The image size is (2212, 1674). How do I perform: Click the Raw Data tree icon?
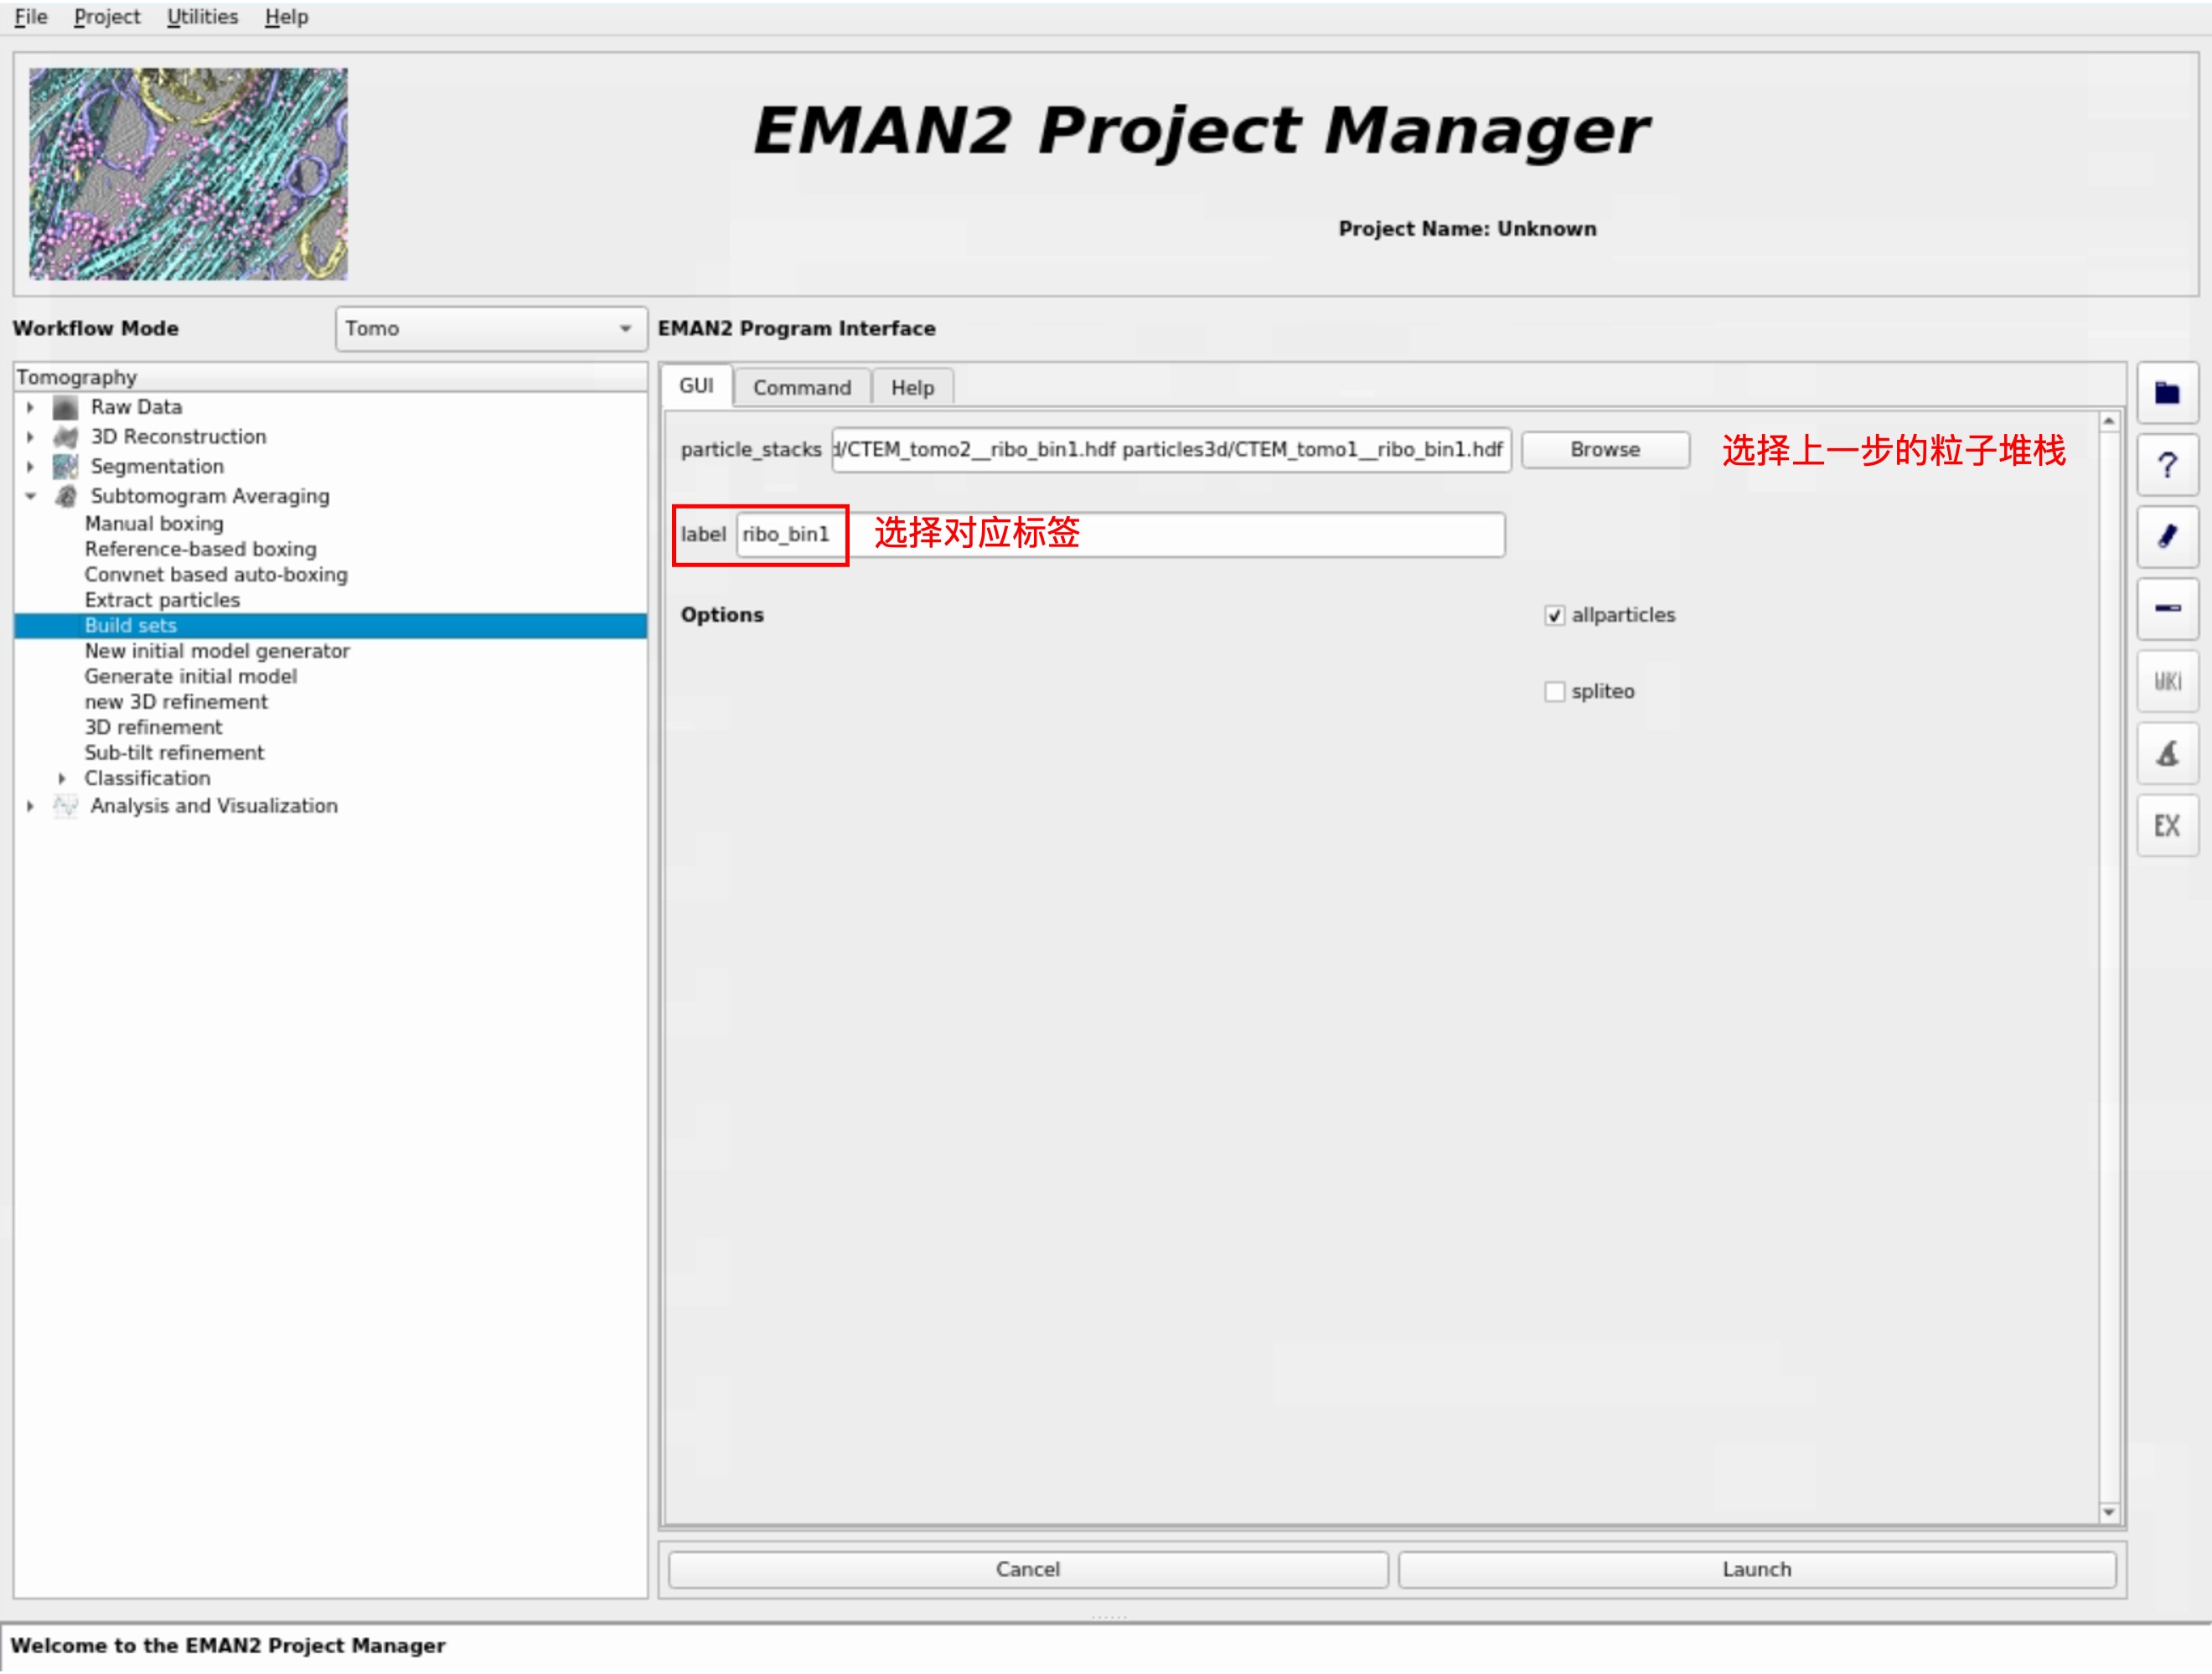(x=65, y=407)
